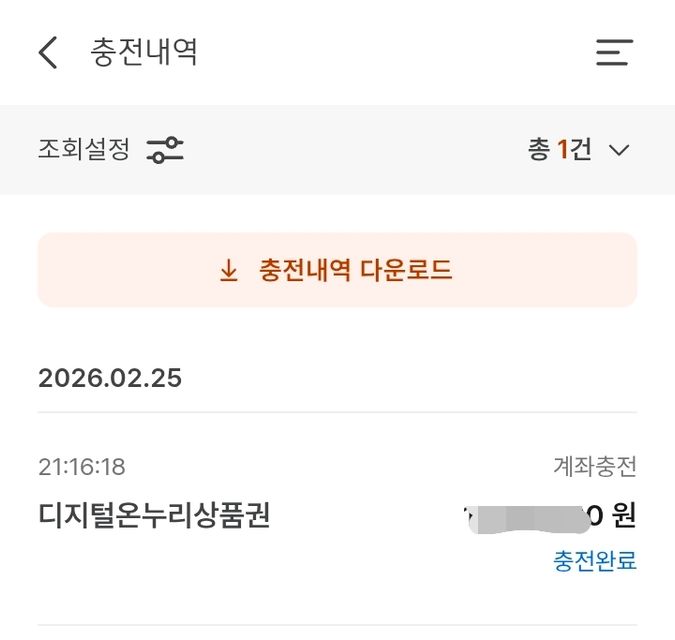Expand the chevron beside 총 1건
675x640 pixels.
click(x=619, y=150)
